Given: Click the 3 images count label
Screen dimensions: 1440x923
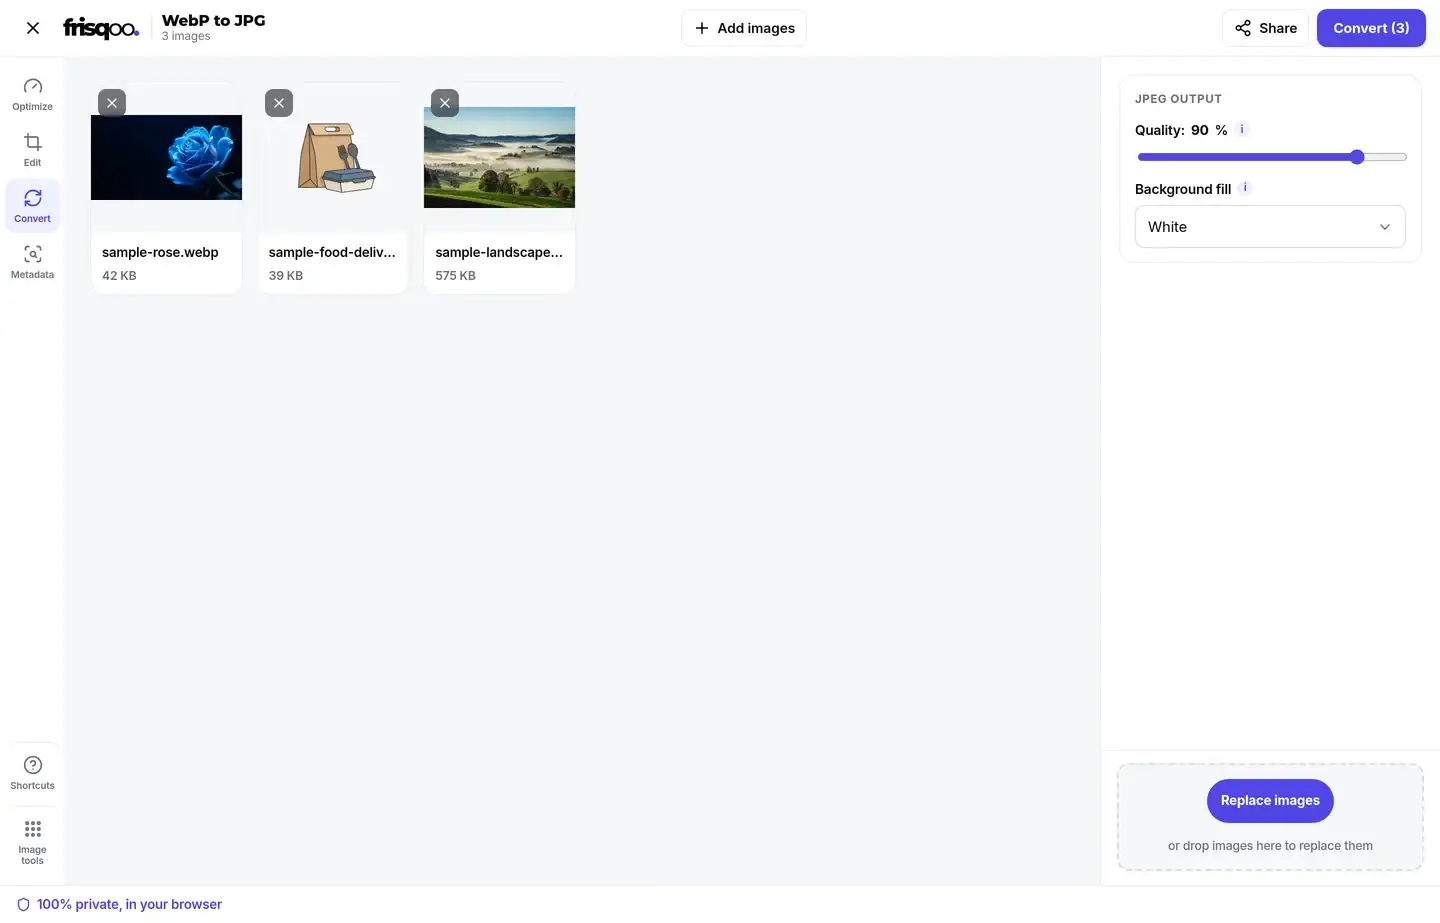Looking at the screenshot, I should (186, 37).
